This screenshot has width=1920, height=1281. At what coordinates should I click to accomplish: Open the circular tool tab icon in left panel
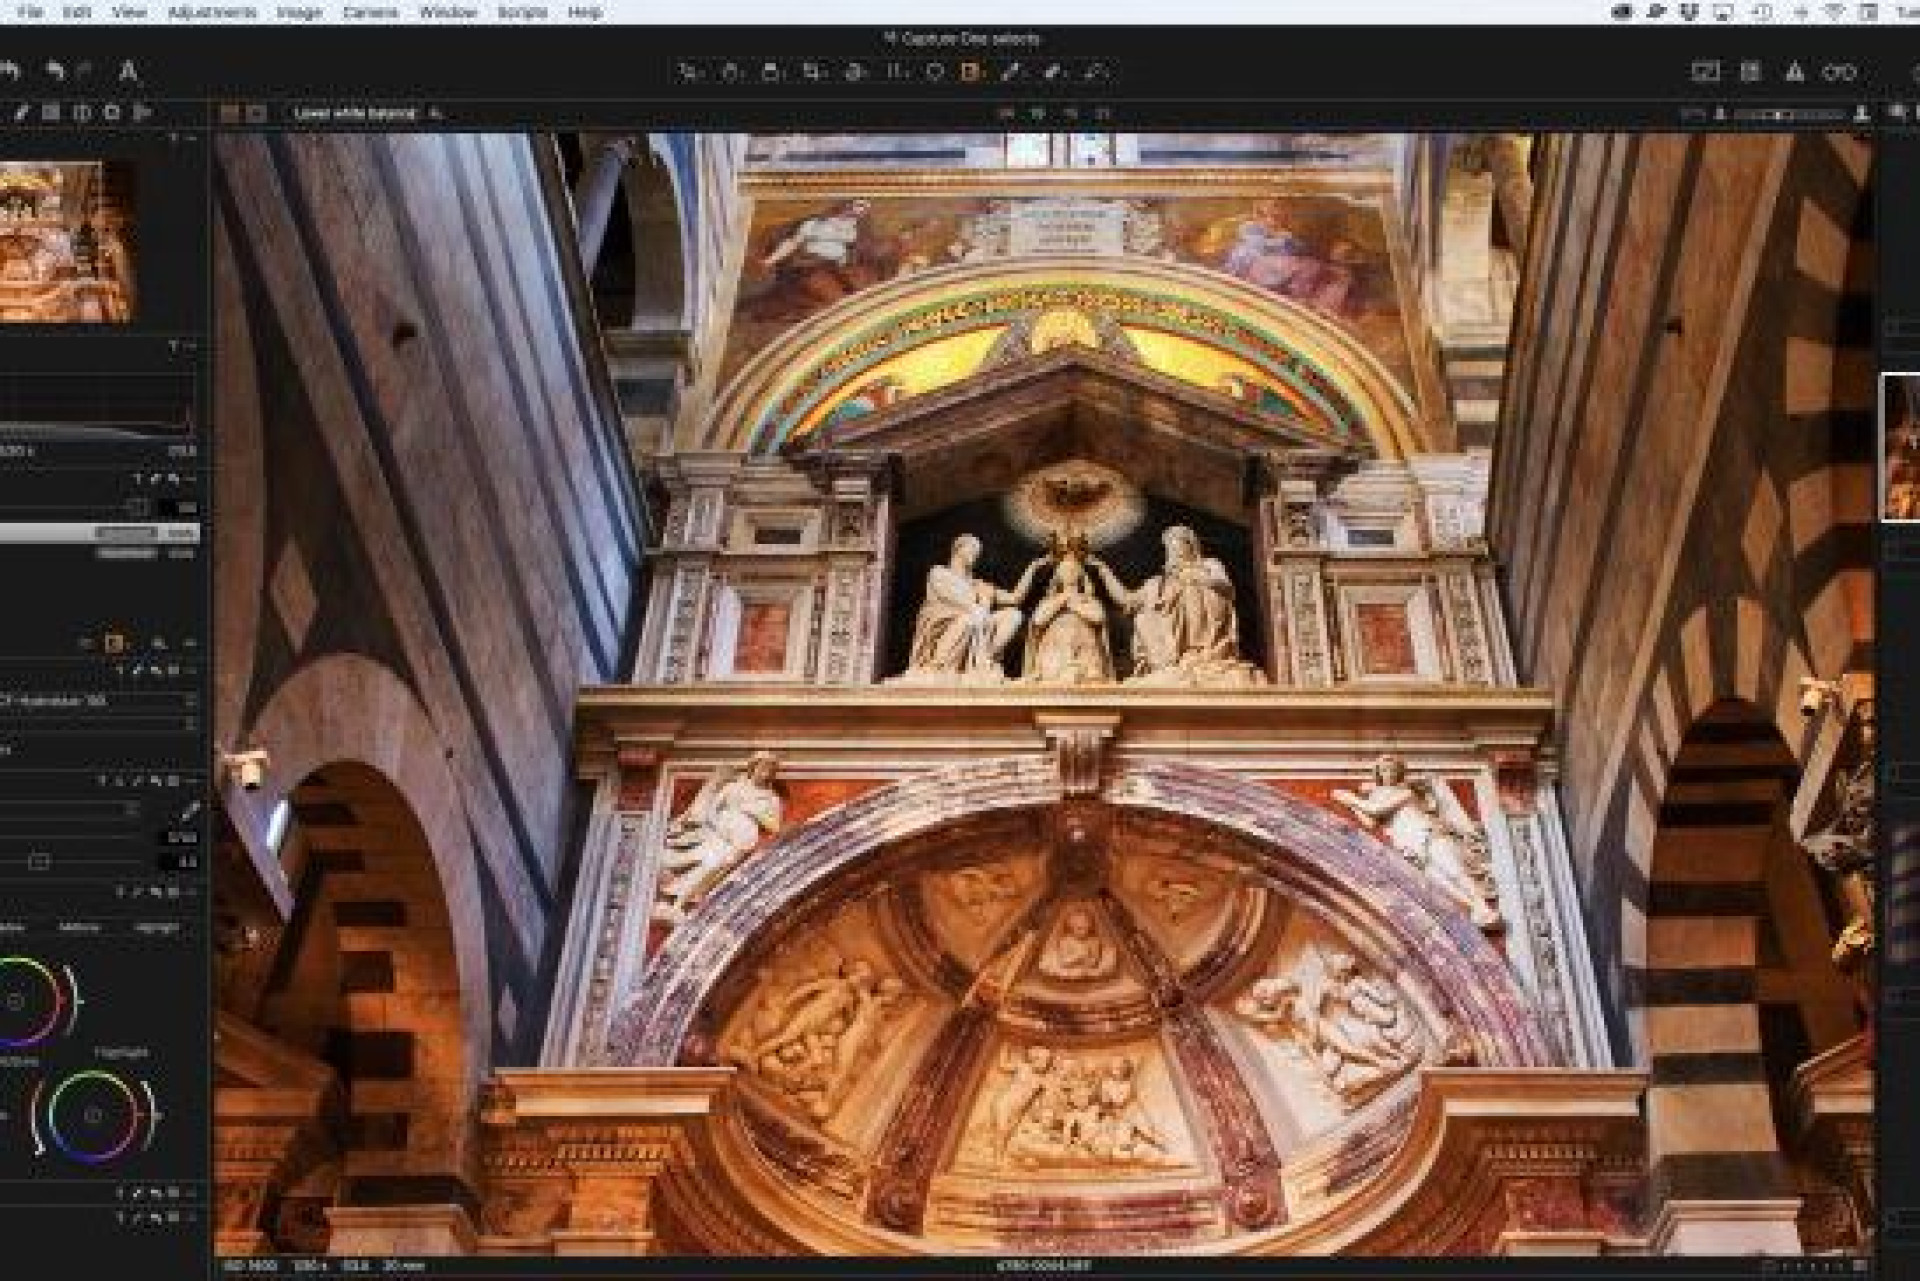[x=112, y=112]
